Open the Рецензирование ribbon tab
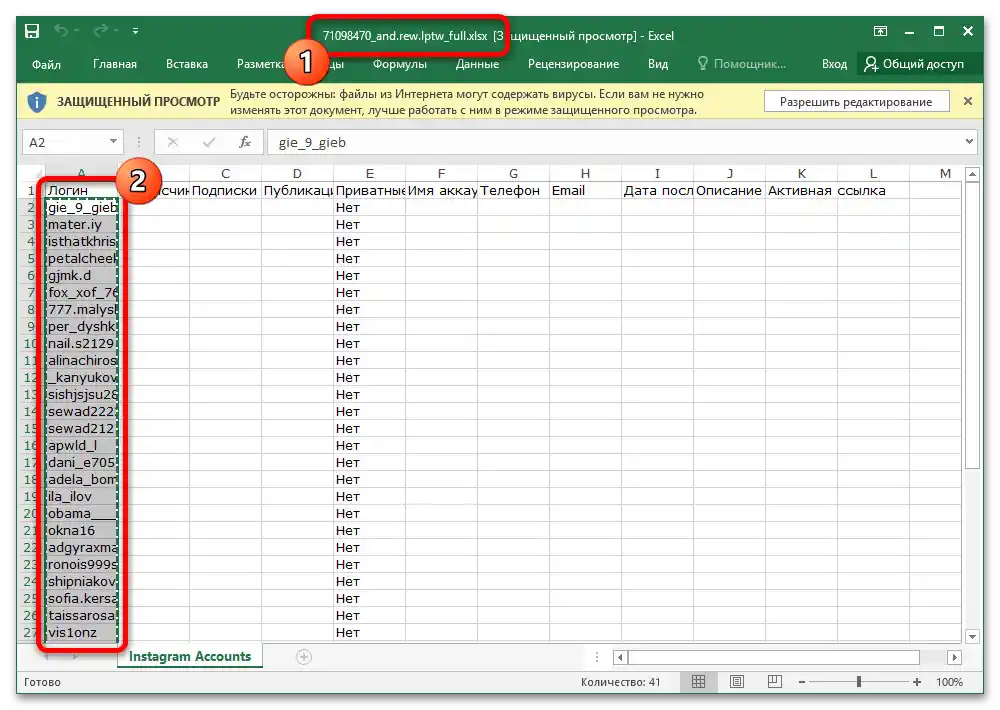Image resolution: width=1000 pixels, height=710 pixels. (573, 64)
